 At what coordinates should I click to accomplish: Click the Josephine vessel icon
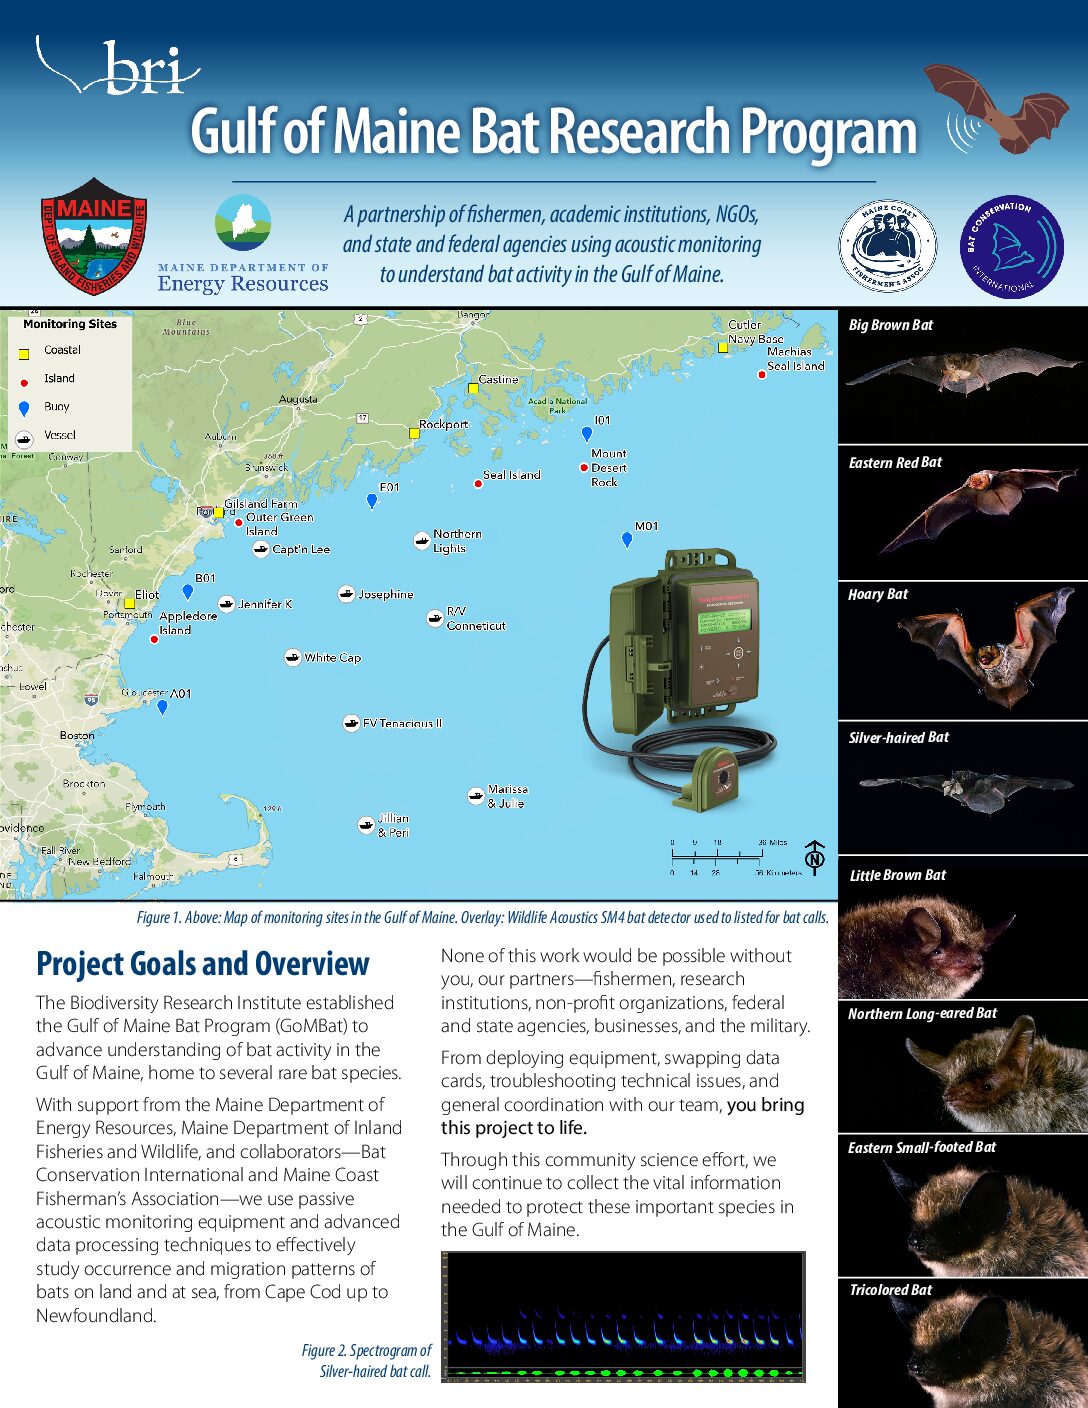tap(346, 594)
